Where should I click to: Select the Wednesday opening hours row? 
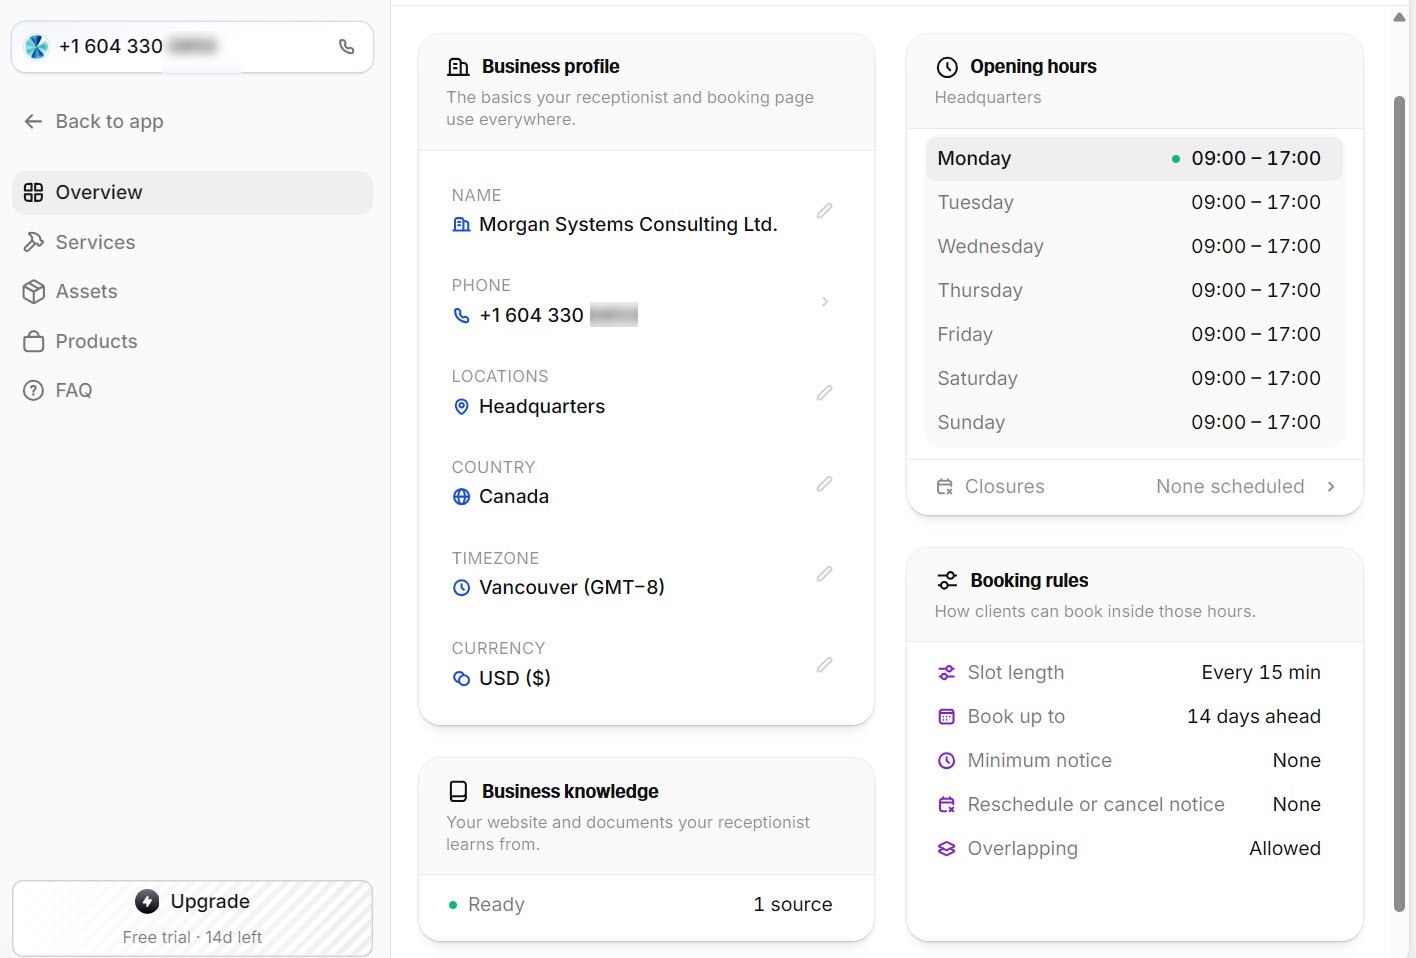tap(1134, 247)
